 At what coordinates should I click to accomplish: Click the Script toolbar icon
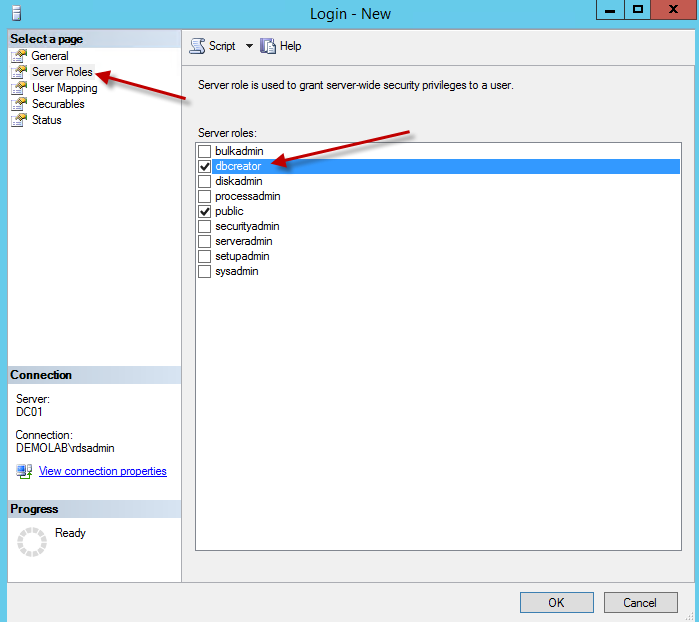coord(197,46)
